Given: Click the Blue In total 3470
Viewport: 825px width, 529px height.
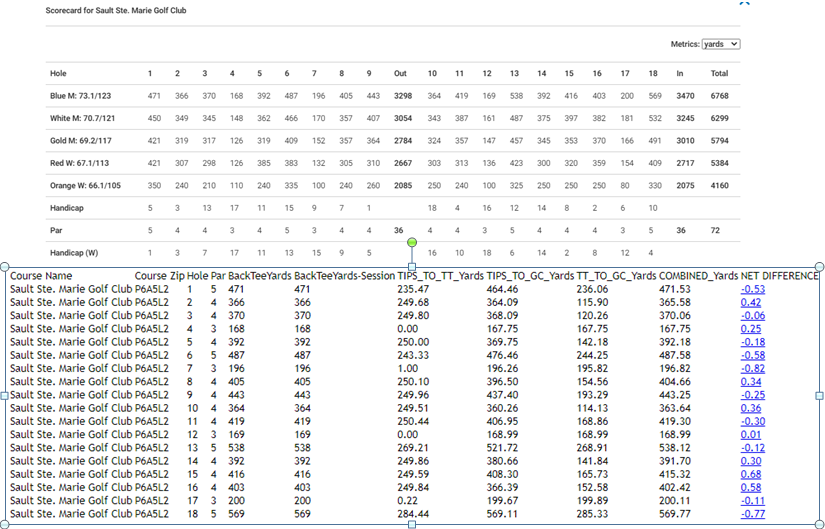Looking at the screenshot, I should pos(685,96).
